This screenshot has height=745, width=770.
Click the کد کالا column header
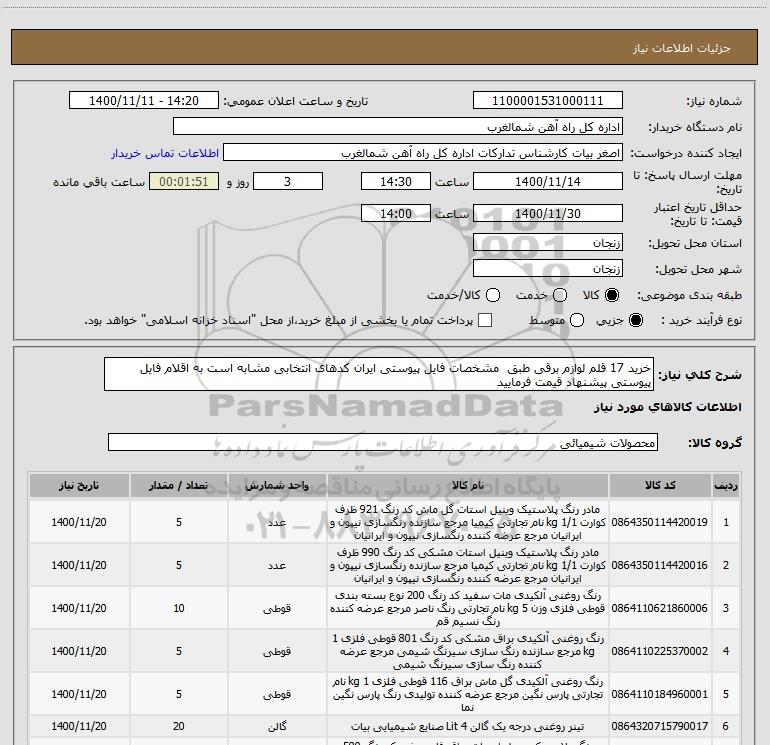660,485
